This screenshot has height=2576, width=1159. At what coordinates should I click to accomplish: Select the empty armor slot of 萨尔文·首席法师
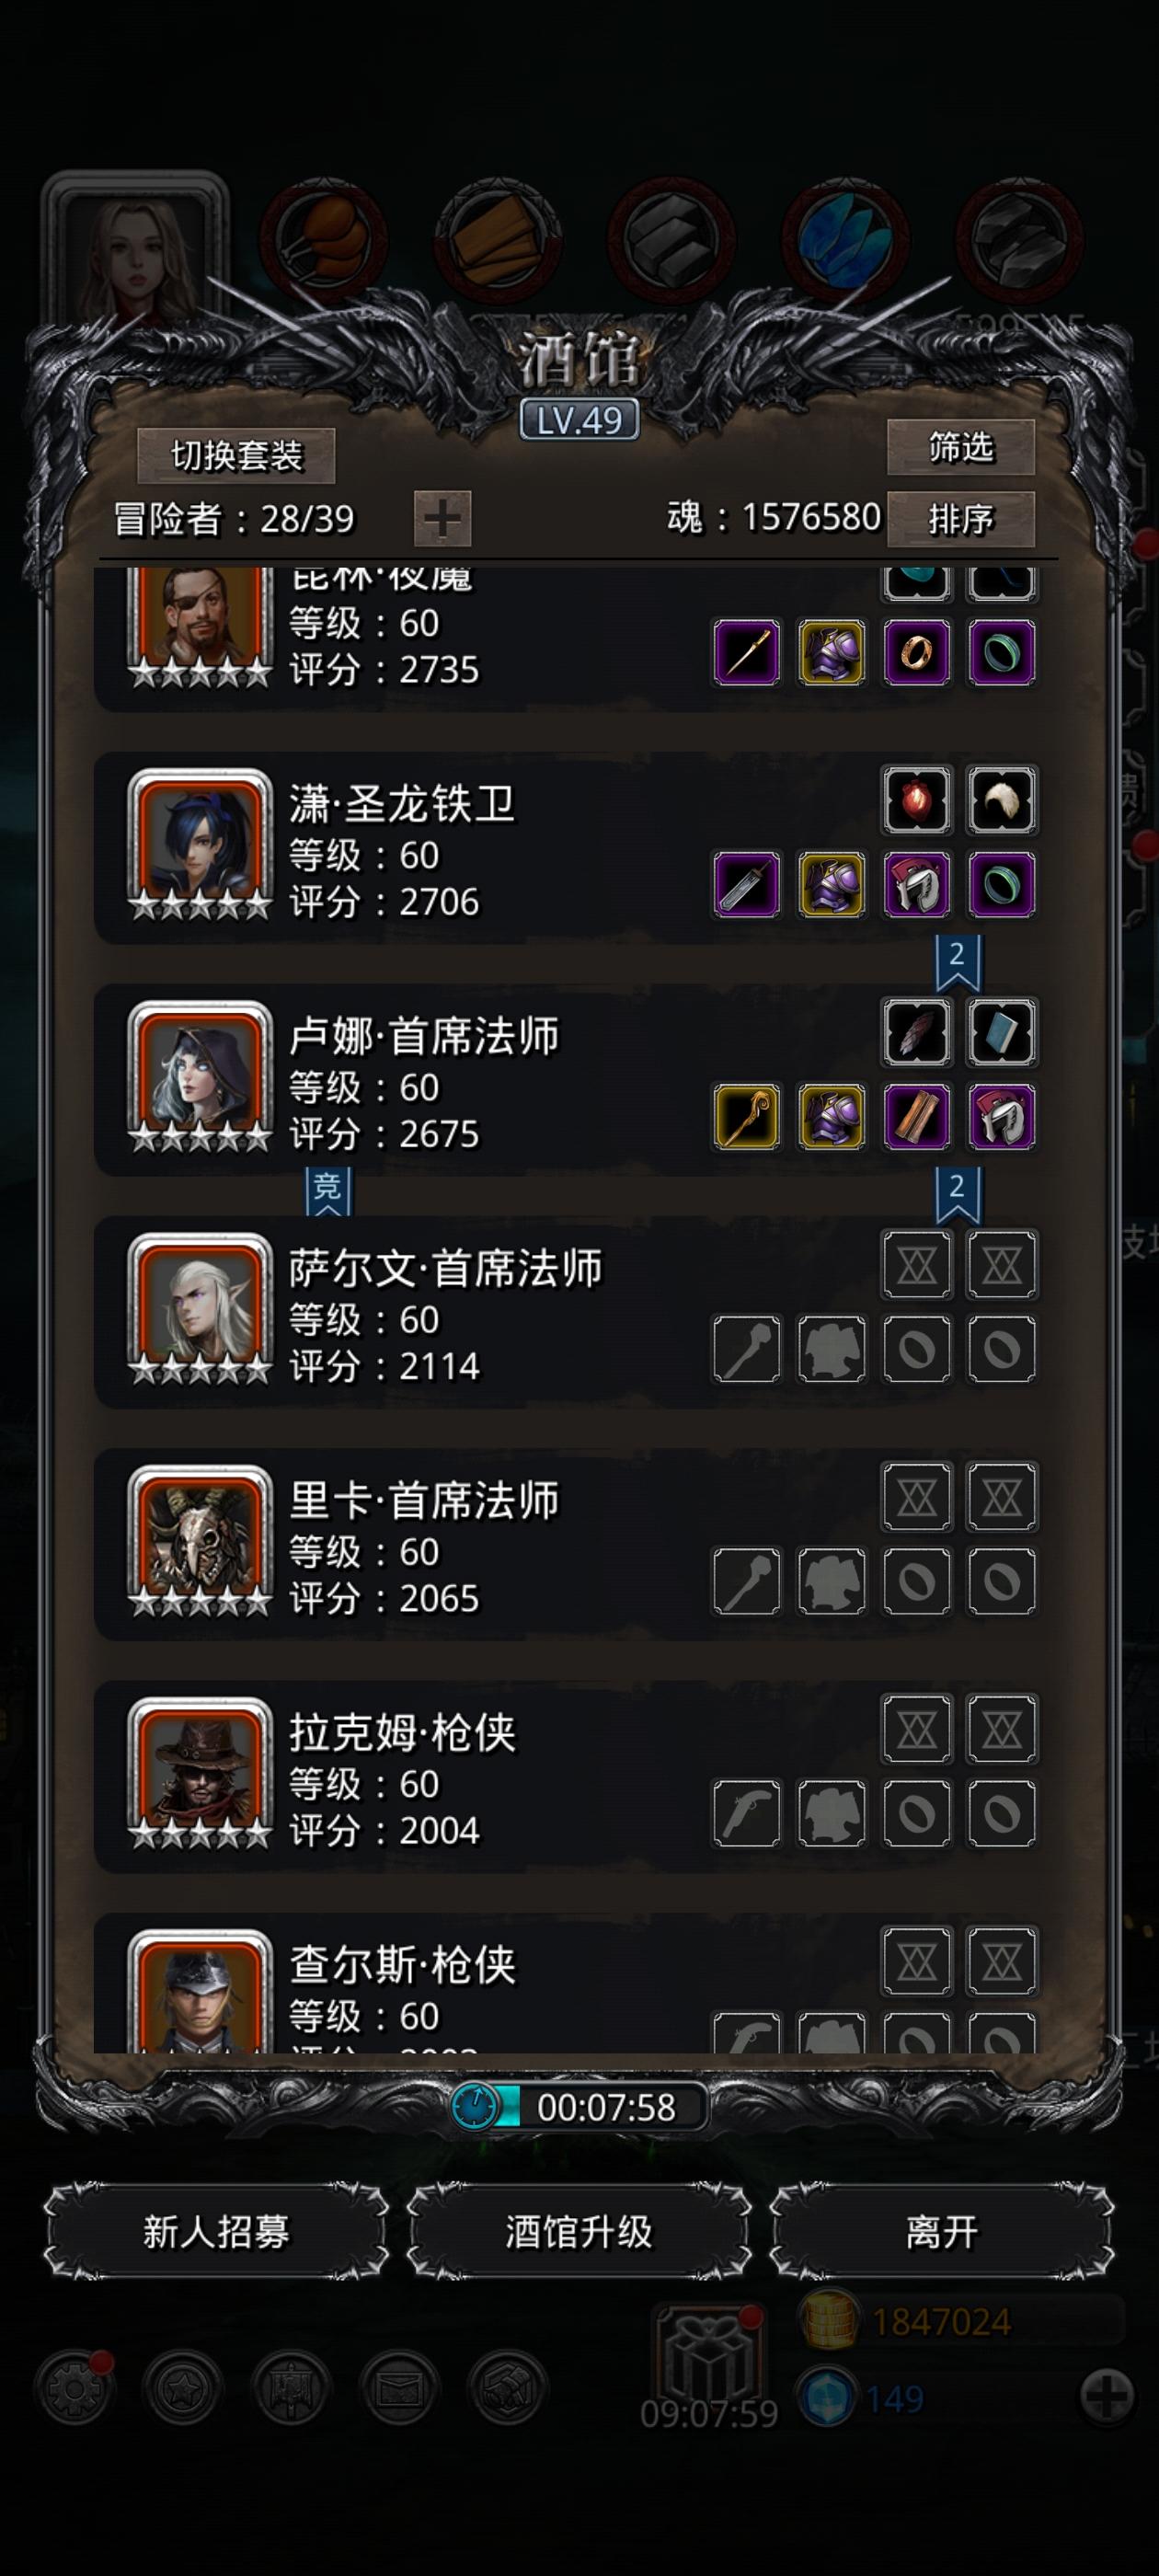[x=831, y=1349]
